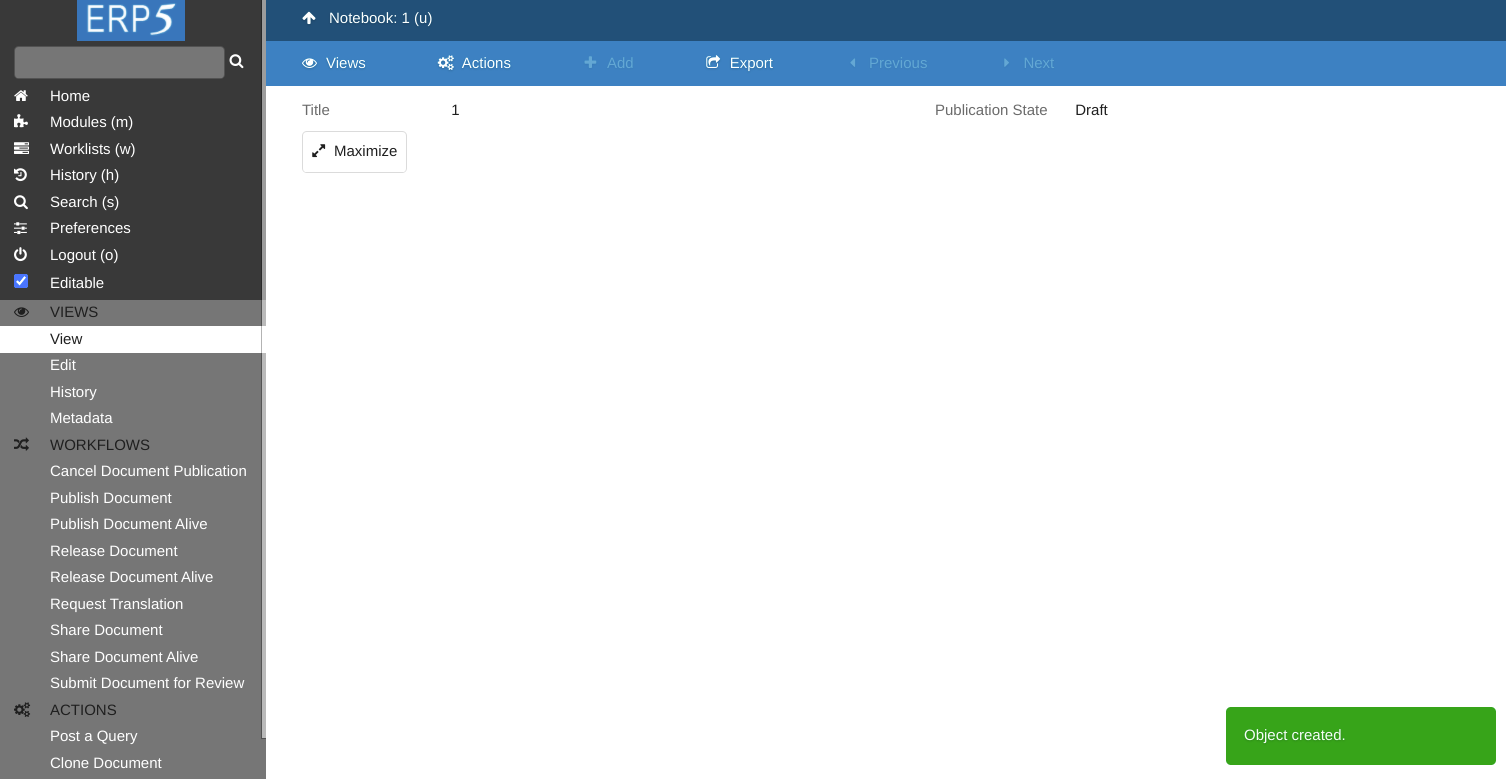Choose Submit Document for Review workflow
This screenshot has width=1506, height=779.
[147, 683]
